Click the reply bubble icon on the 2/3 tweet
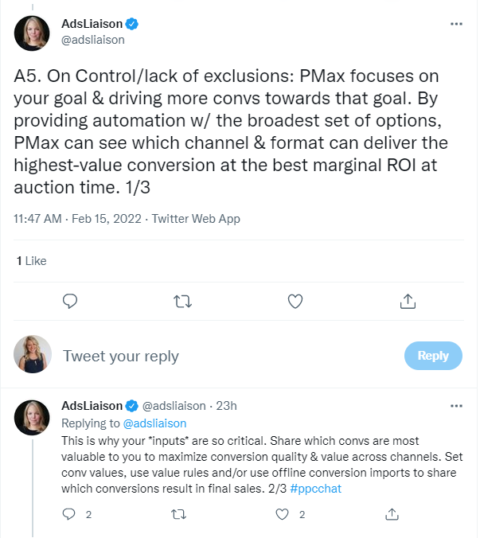 point(69,514)
